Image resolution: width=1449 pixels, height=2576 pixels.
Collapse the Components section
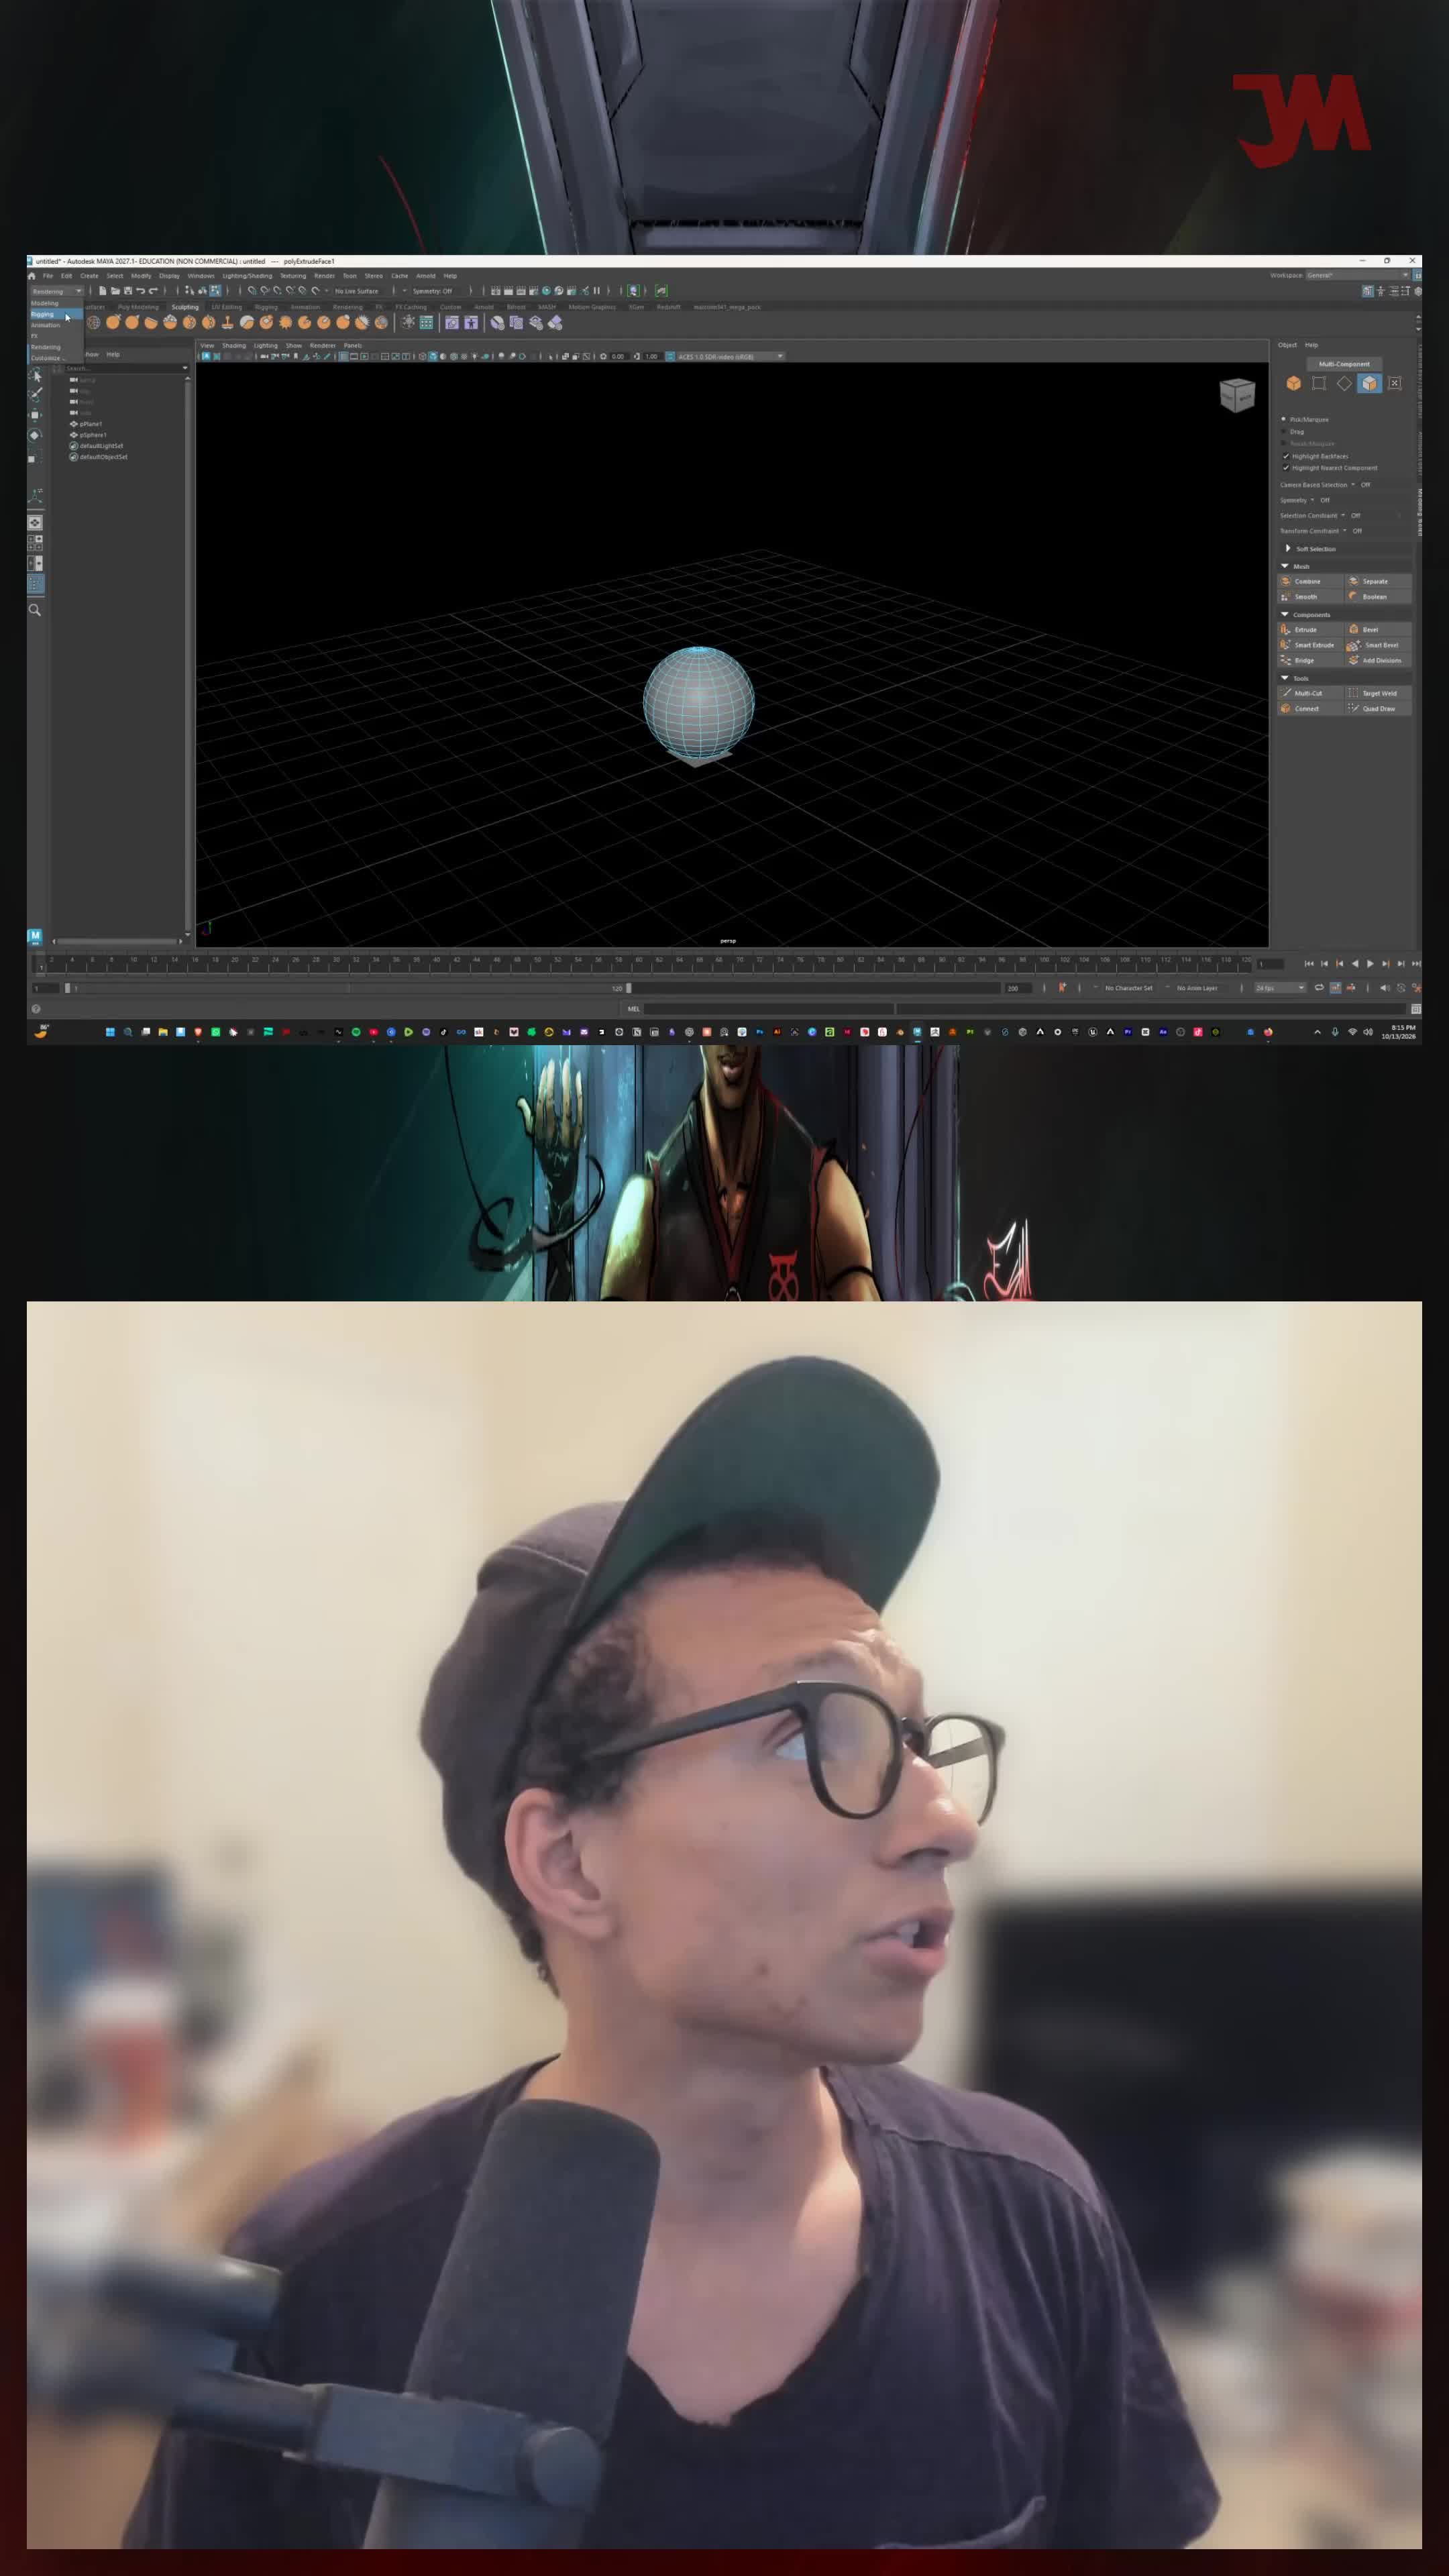(x=1285, y=614)
